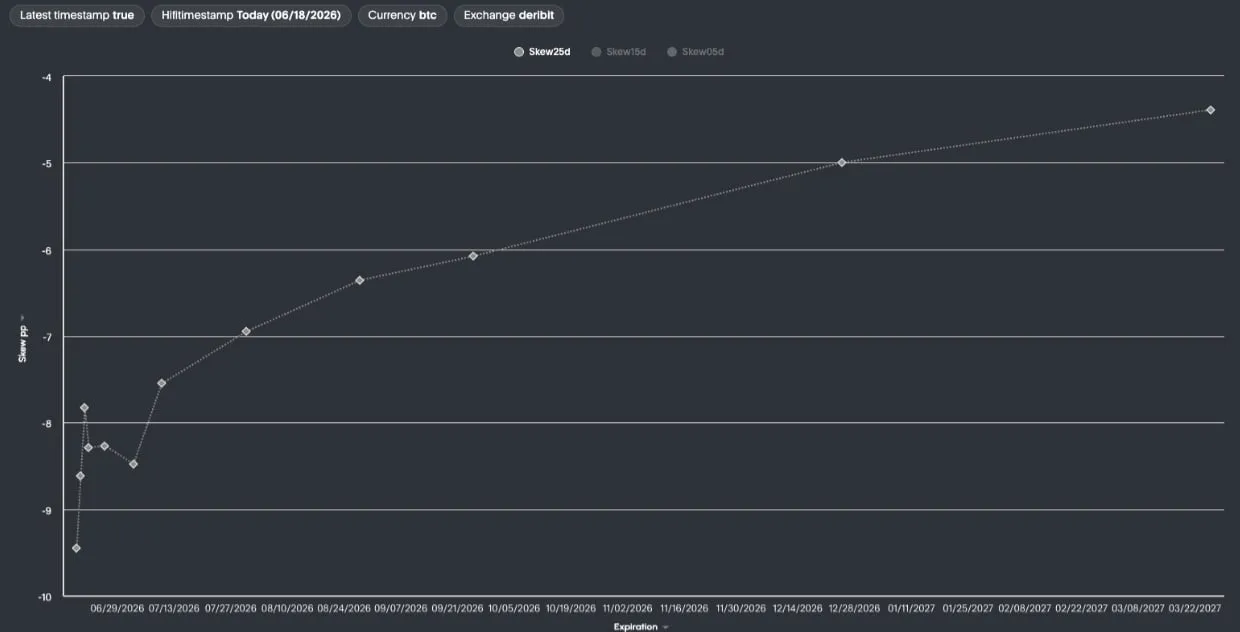Click the 06/29/2026 axis label

[x=118, y=608]
